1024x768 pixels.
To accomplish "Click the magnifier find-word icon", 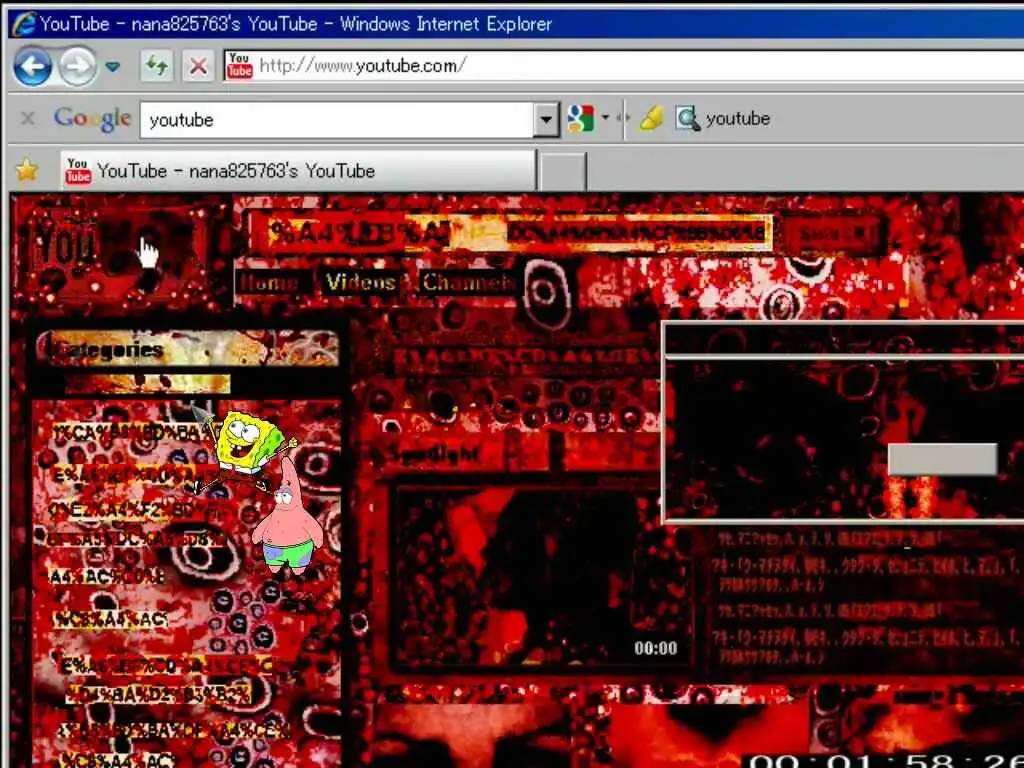I will coord(687,119).
